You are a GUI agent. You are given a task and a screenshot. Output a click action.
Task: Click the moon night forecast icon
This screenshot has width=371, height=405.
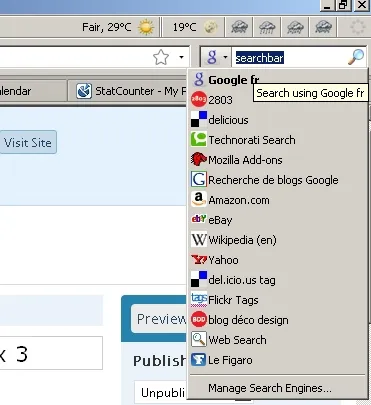tap(211, 27)
